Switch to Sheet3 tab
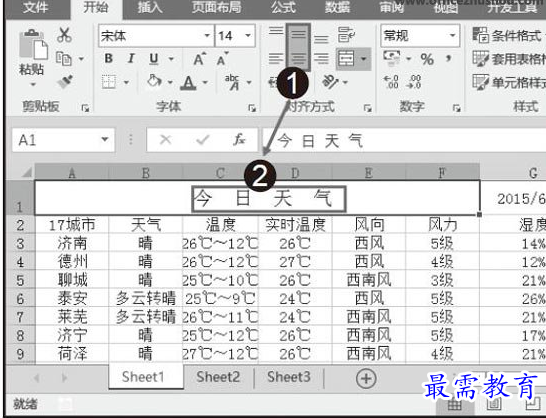This screenshot has width=546, height=418. point(289,377)
